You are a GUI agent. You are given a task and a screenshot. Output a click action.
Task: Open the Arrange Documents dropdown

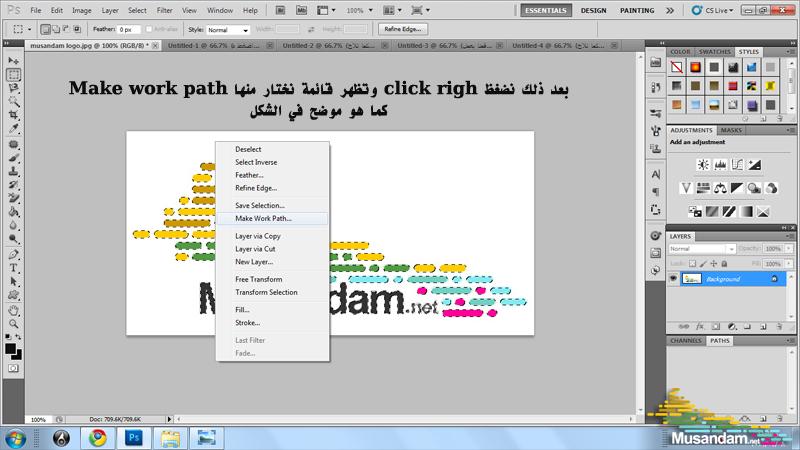point(392,10)
